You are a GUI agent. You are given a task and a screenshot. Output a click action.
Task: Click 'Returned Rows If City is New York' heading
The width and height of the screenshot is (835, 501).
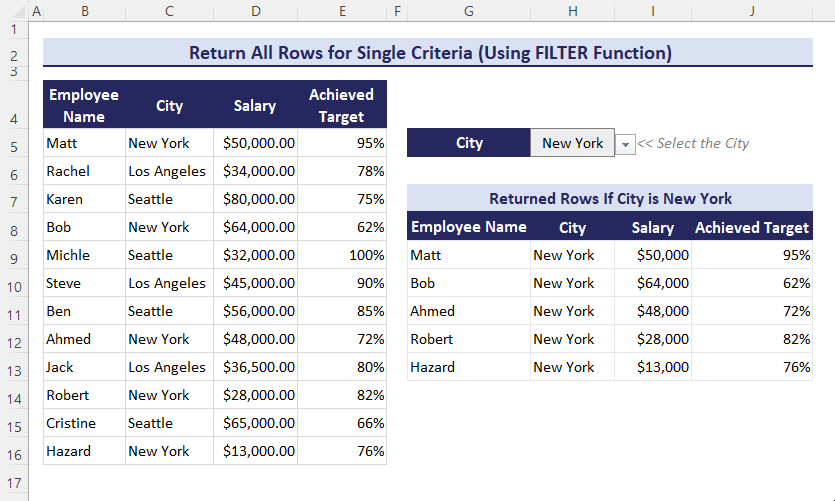[610, 198]
